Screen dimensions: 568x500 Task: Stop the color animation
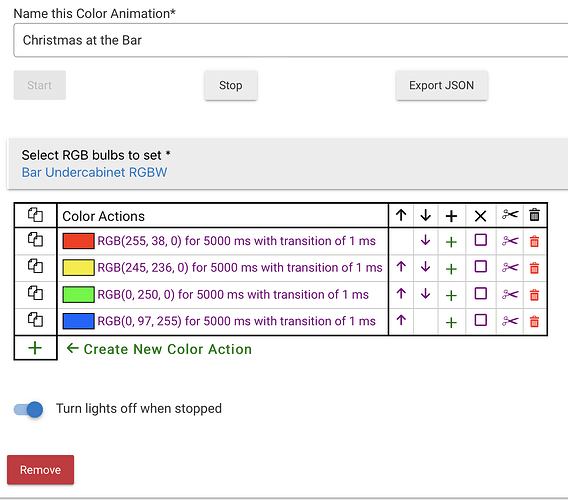pyautogui.click(x=231, y=86)
